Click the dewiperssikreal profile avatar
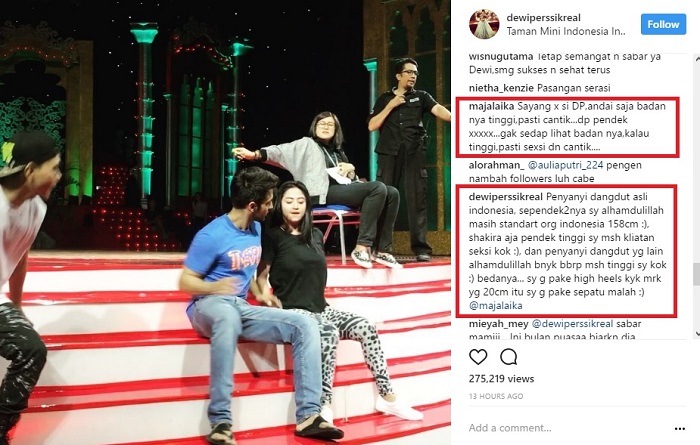 [484, 24]
